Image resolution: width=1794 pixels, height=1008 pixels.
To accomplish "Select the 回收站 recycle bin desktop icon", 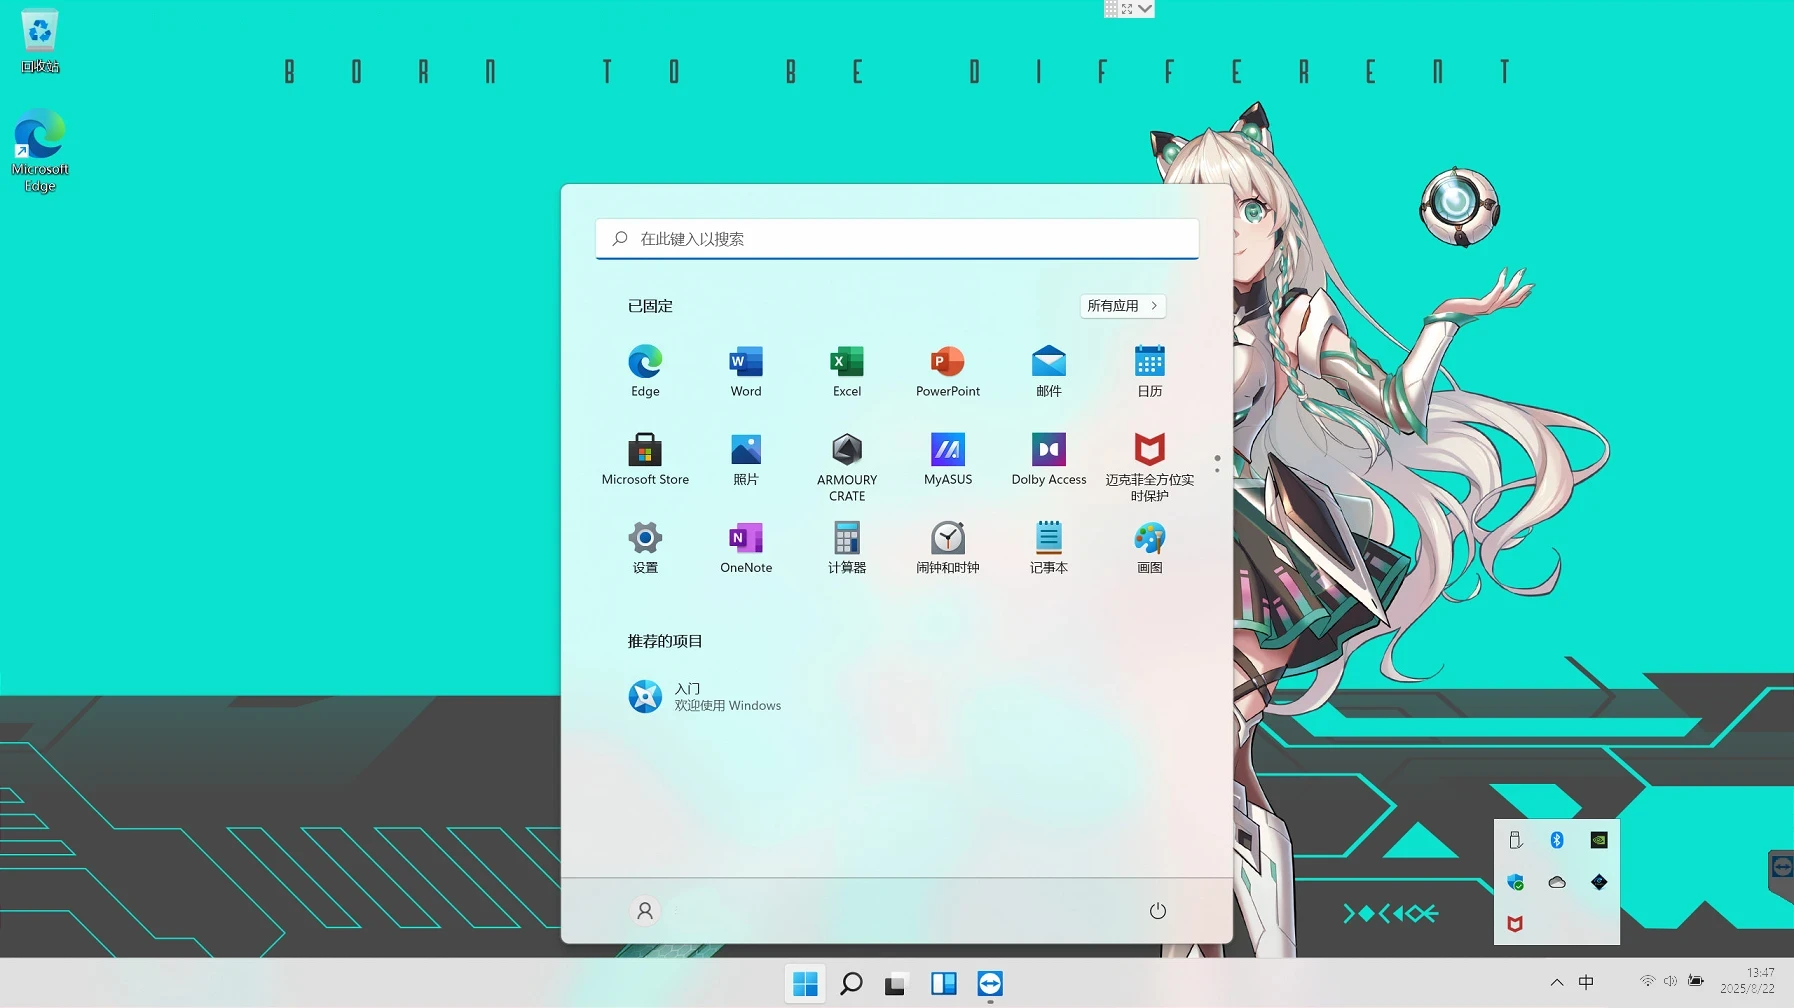I will [x=40, y=41].
